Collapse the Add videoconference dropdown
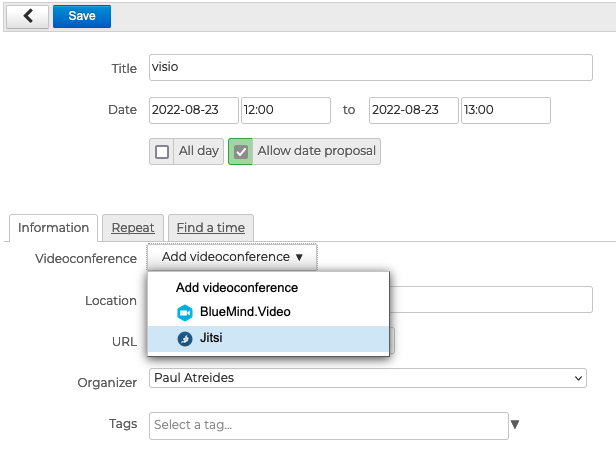Viewport: 616px width, 451px height. (x=232, y=257)
